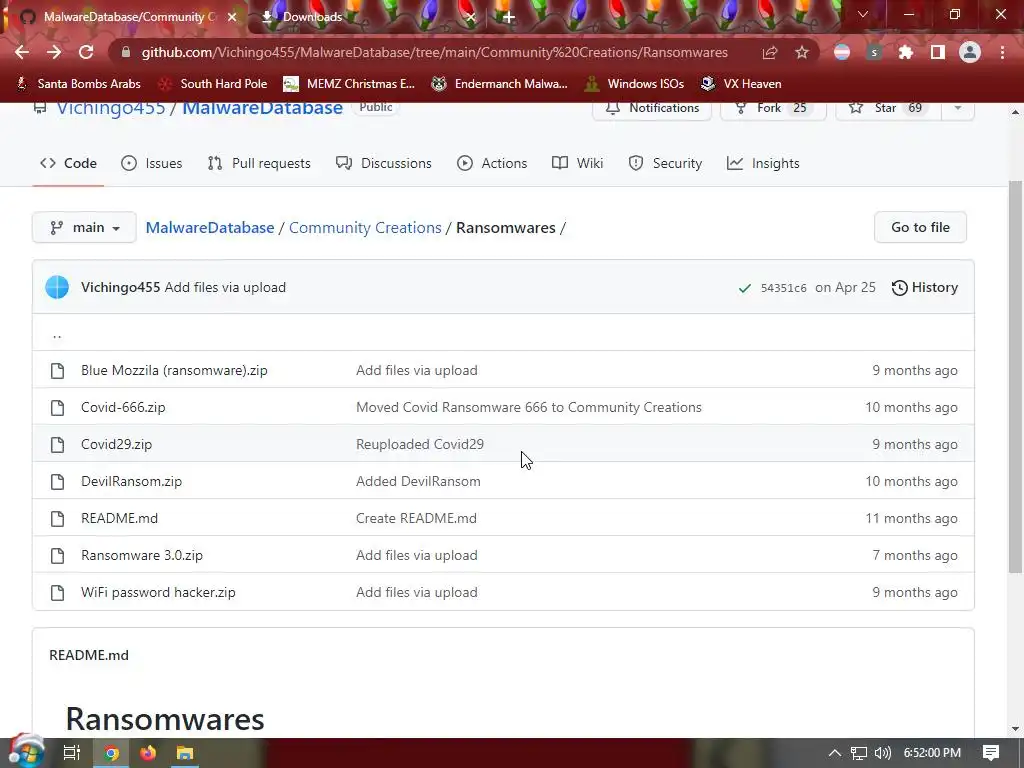Open the commit History link
This screenshot has width=1024, height=768.
point(924,287)
